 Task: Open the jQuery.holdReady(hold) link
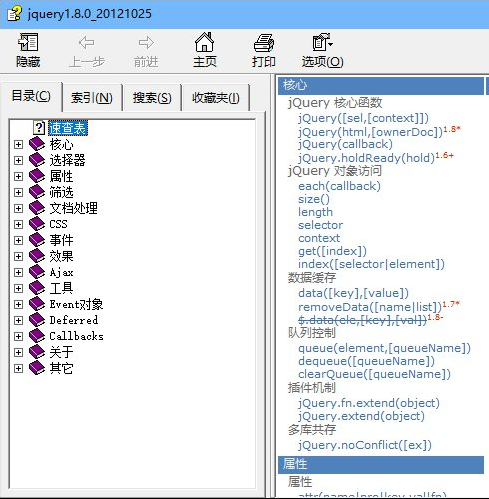click(366, 158)
